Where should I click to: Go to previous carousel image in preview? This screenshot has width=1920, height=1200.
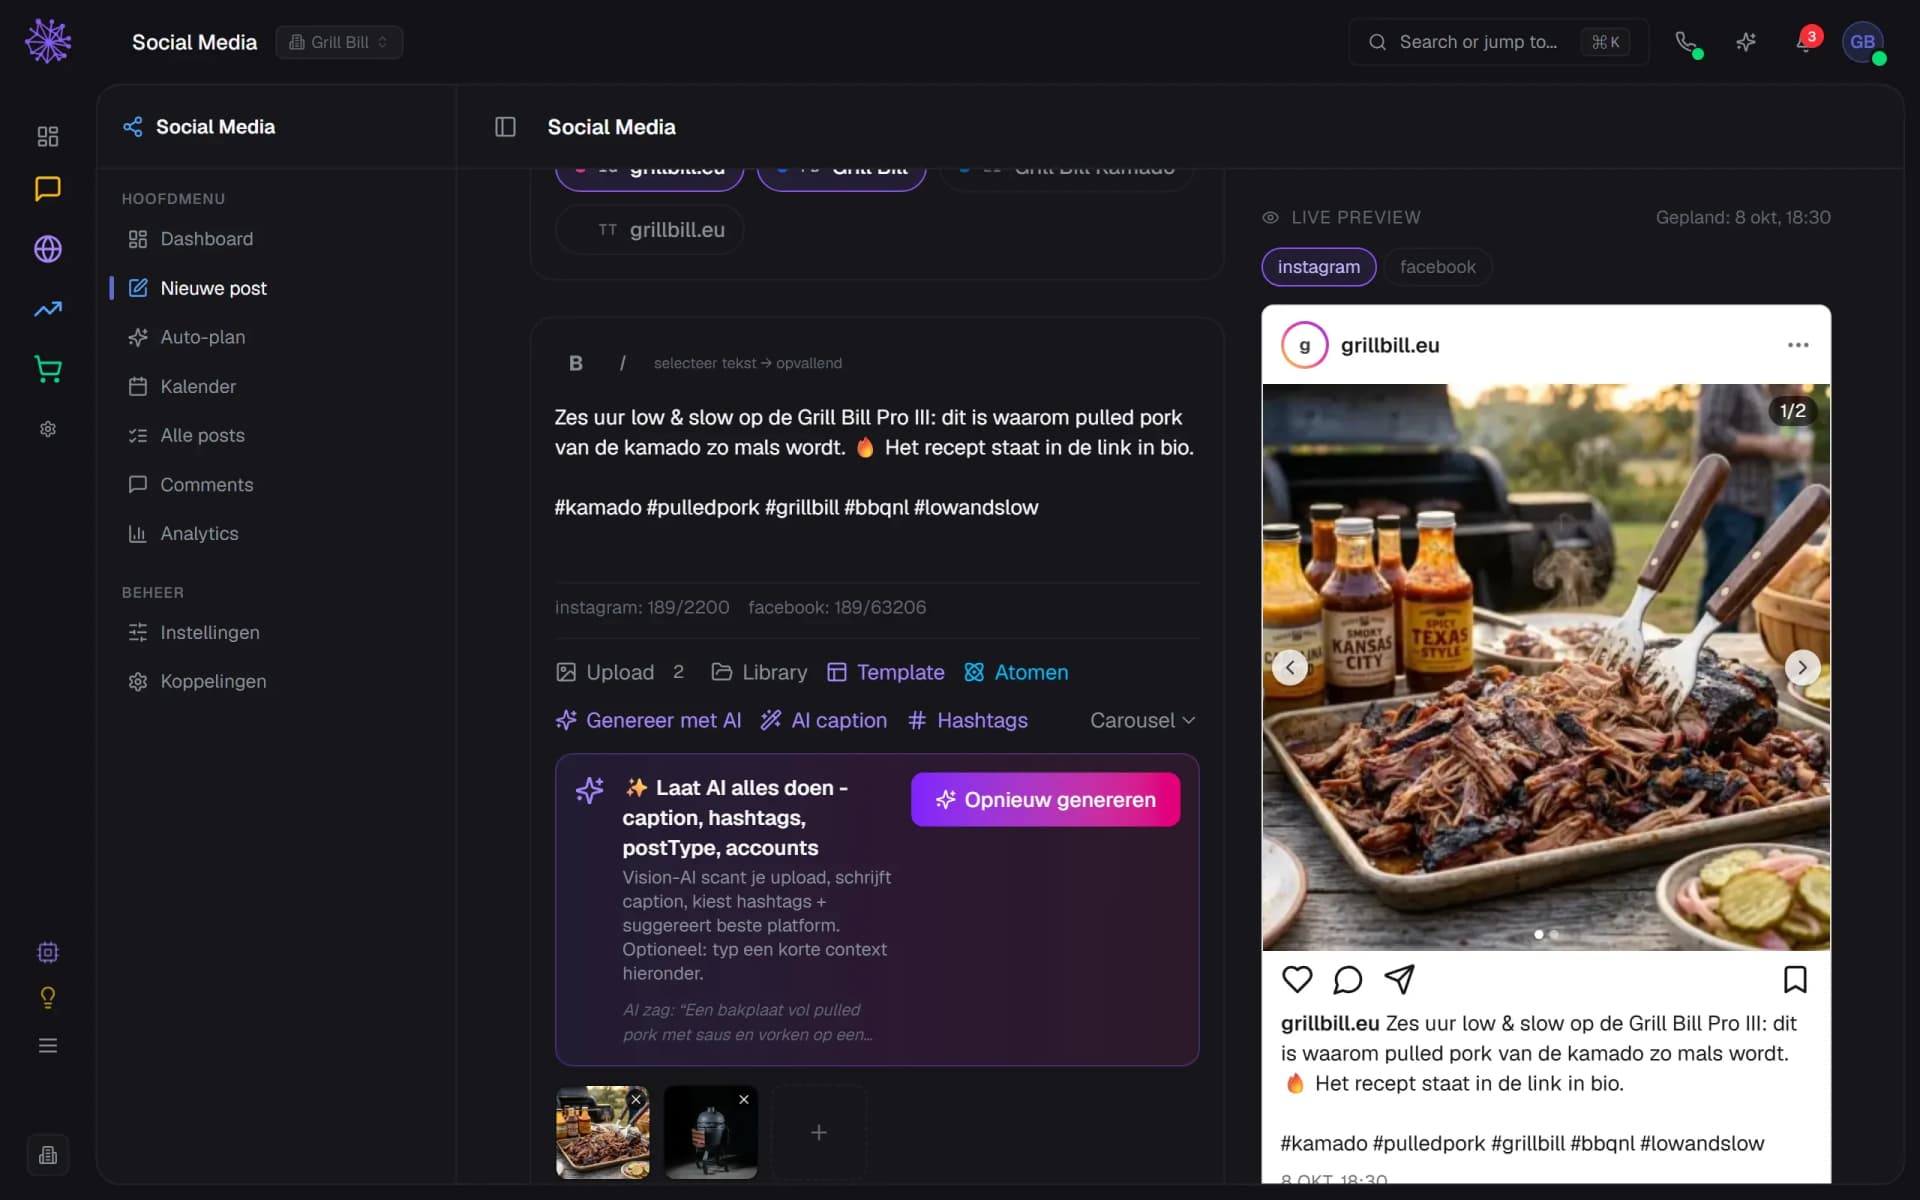tap(1290, 667)
